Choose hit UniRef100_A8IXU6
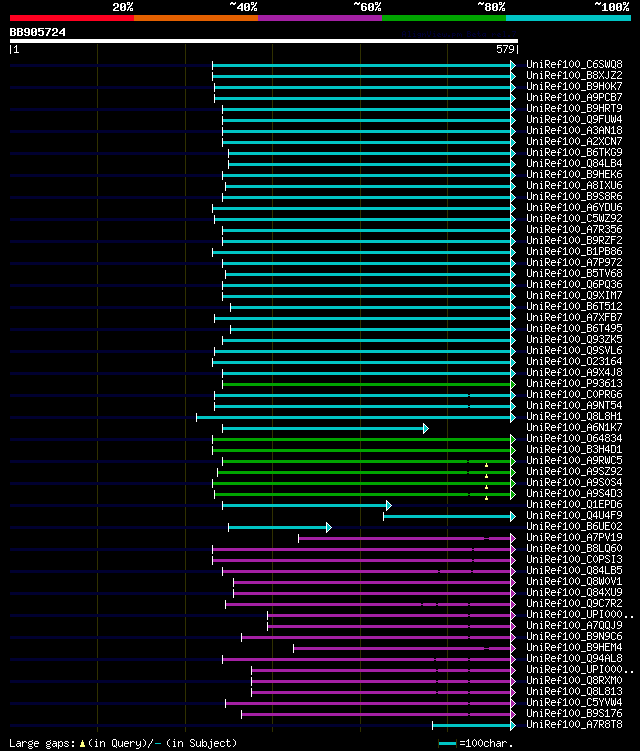This screenshot has height=751, width=640. (x=574, y=185)
